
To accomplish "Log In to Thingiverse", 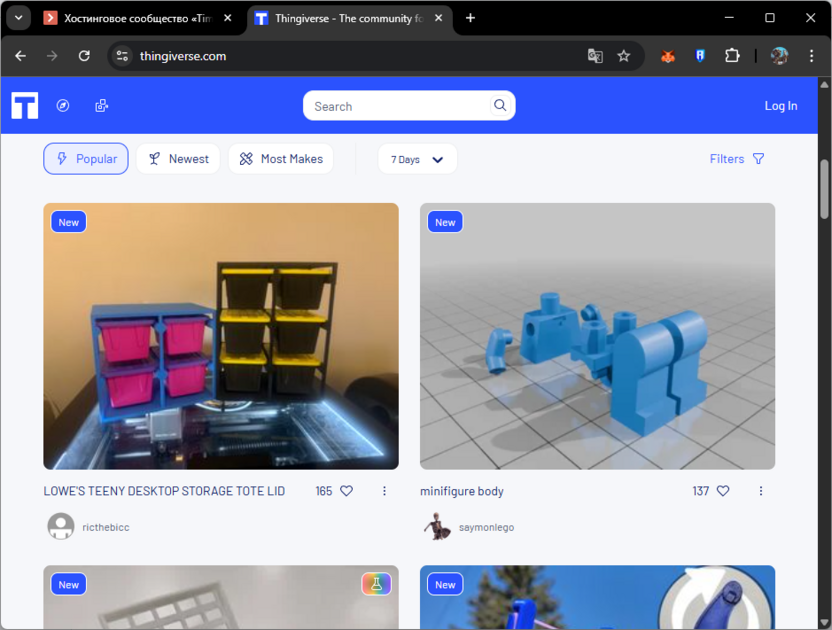I will pyautogui.click(x=781, y=106).
